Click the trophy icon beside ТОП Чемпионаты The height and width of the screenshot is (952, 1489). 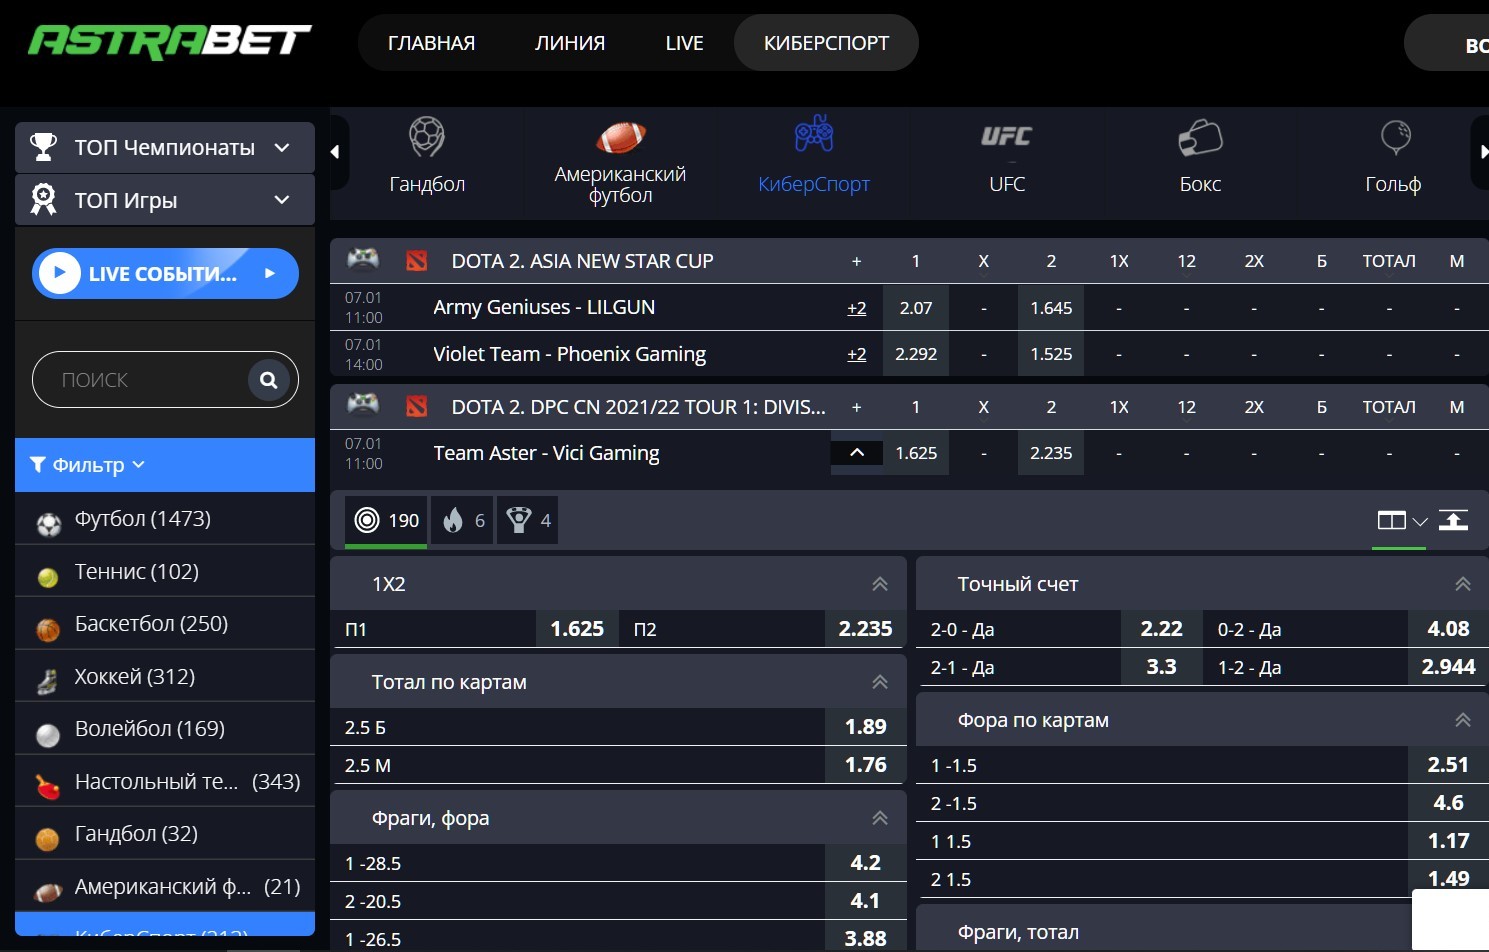tap(43, 147)
